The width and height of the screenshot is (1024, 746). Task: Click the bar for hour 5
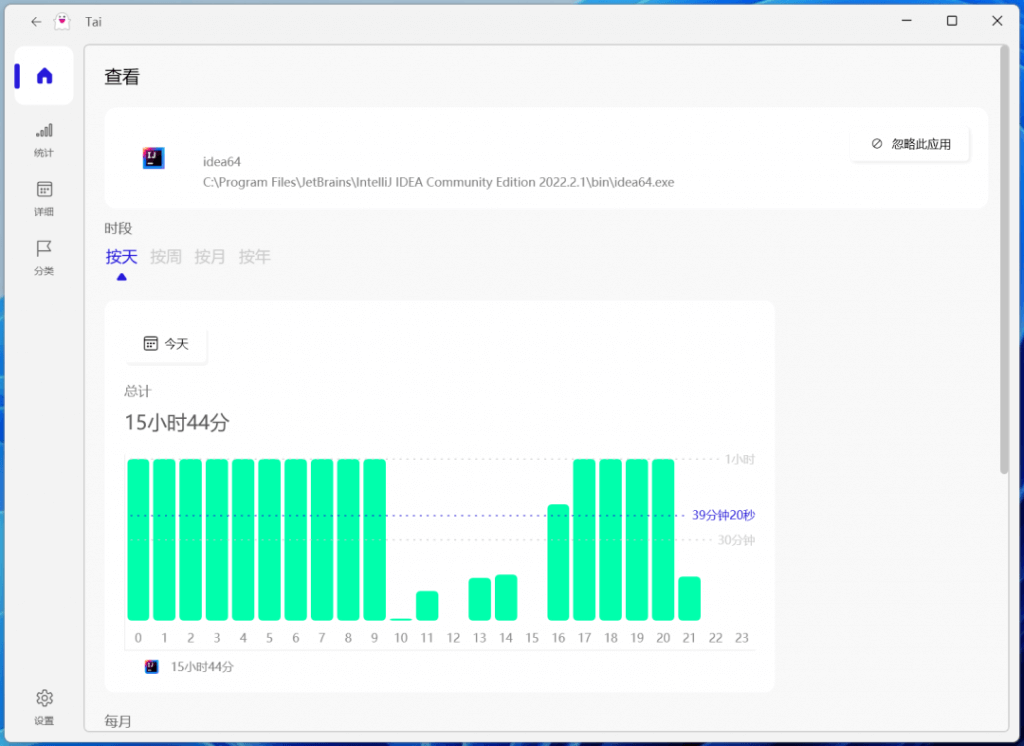270,540
